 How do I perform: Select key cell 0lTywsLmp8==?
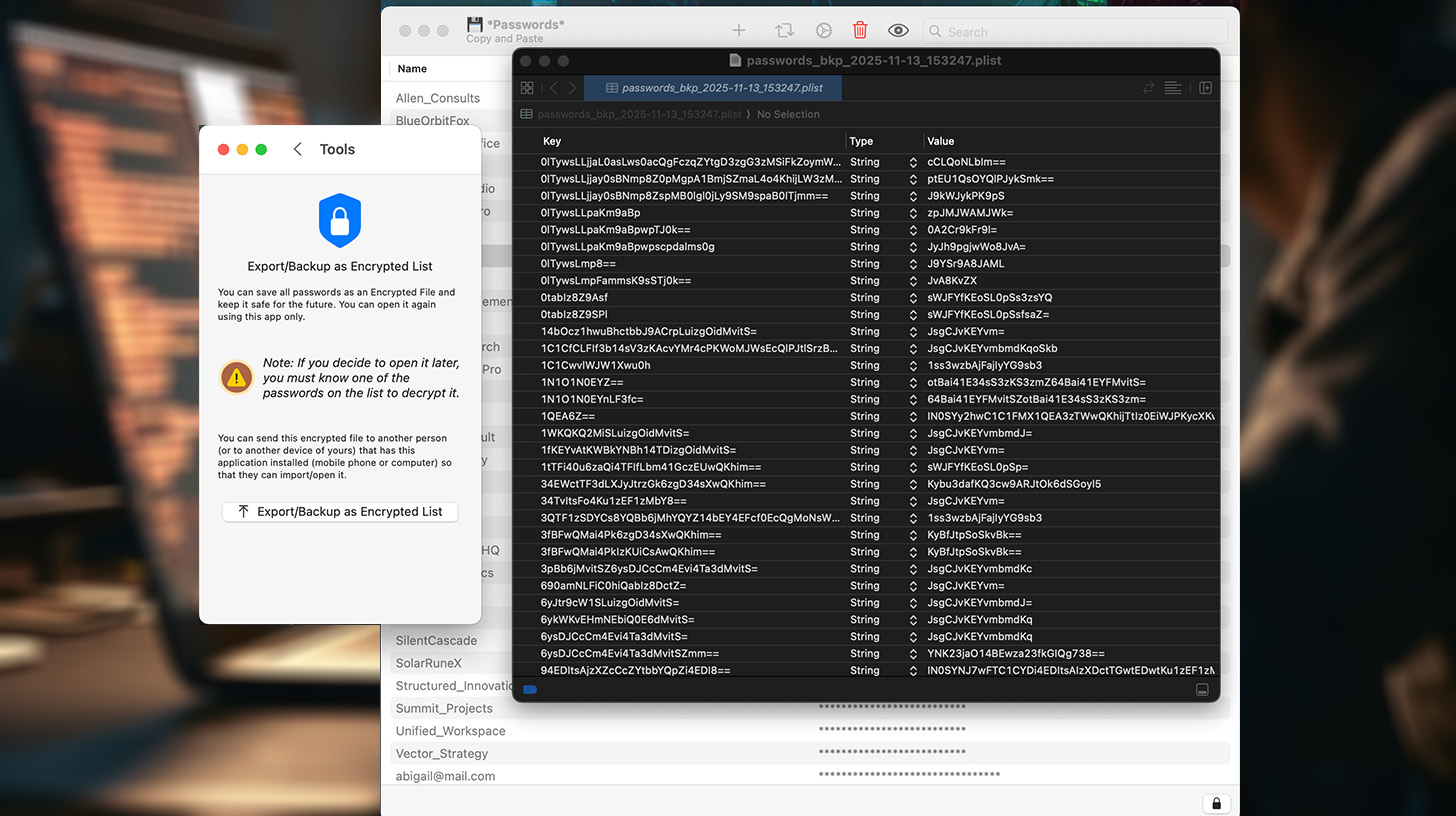click(x=578, y=264)
